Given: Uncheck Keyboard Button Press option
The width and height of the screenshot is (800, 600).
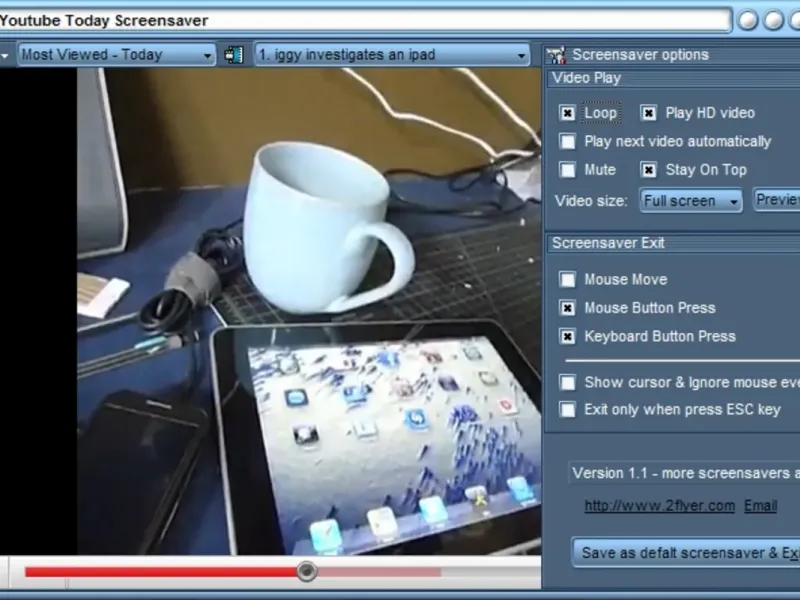Looking at the screenshot, I should coord(567,337).
